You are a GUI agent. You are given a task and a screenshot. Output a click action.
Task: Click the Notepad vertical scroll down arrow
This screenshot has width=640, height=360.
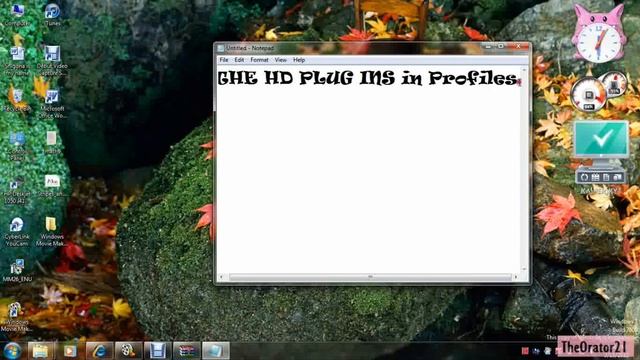[524, 269]
